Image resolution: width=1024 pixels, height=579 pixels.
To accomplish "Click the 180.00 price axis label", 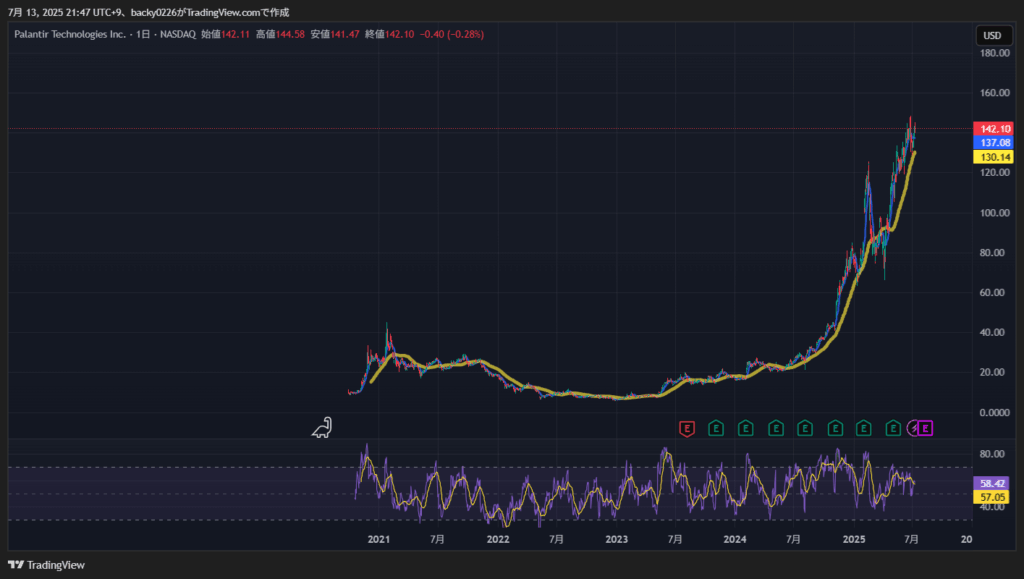I will coord(995,53).
